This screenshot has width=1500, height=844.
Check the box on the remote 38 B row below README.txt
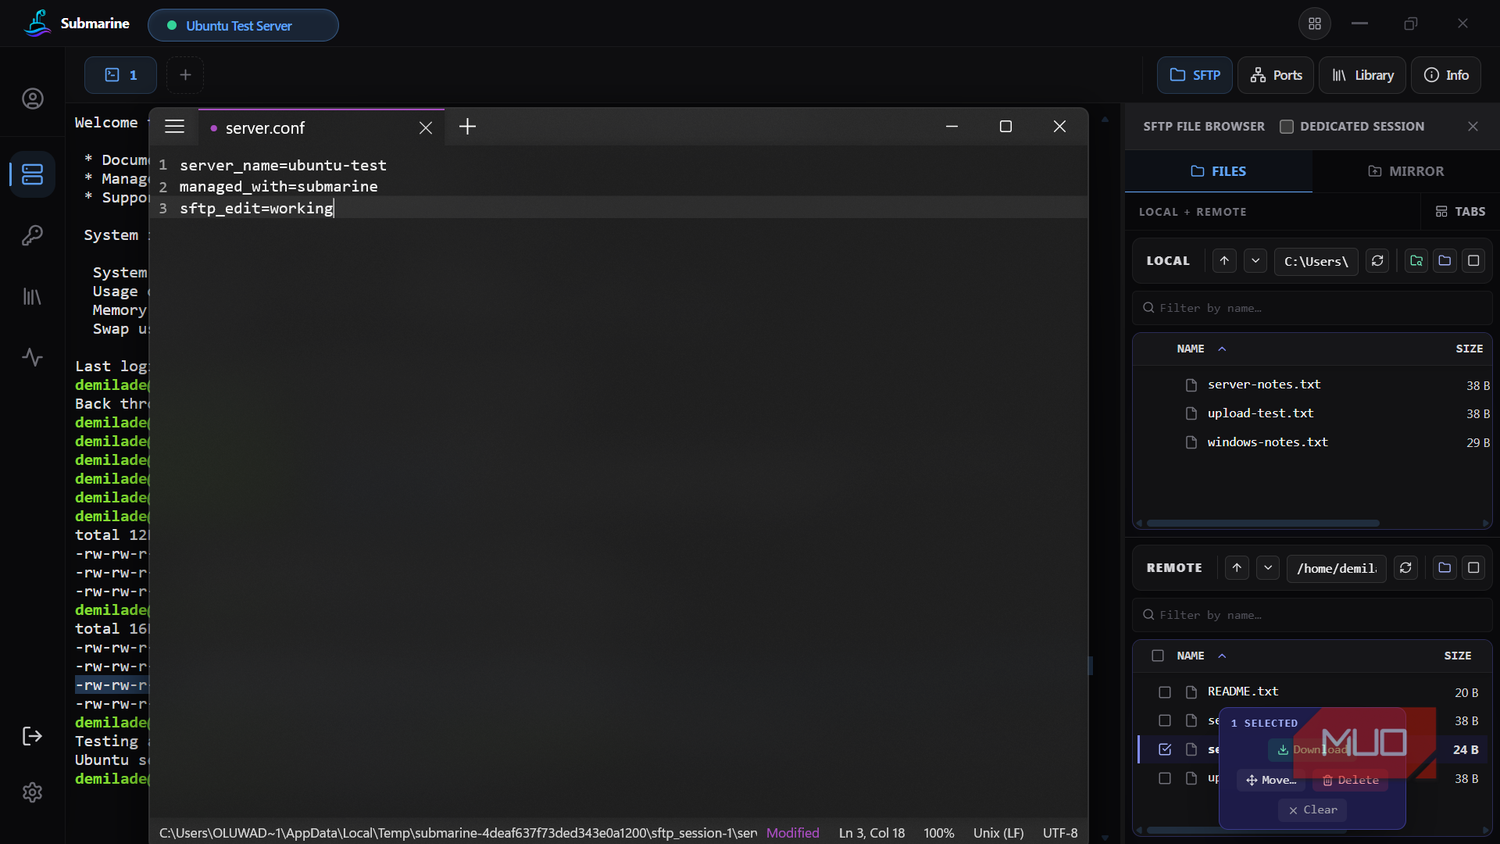(x=1165, y=721)
